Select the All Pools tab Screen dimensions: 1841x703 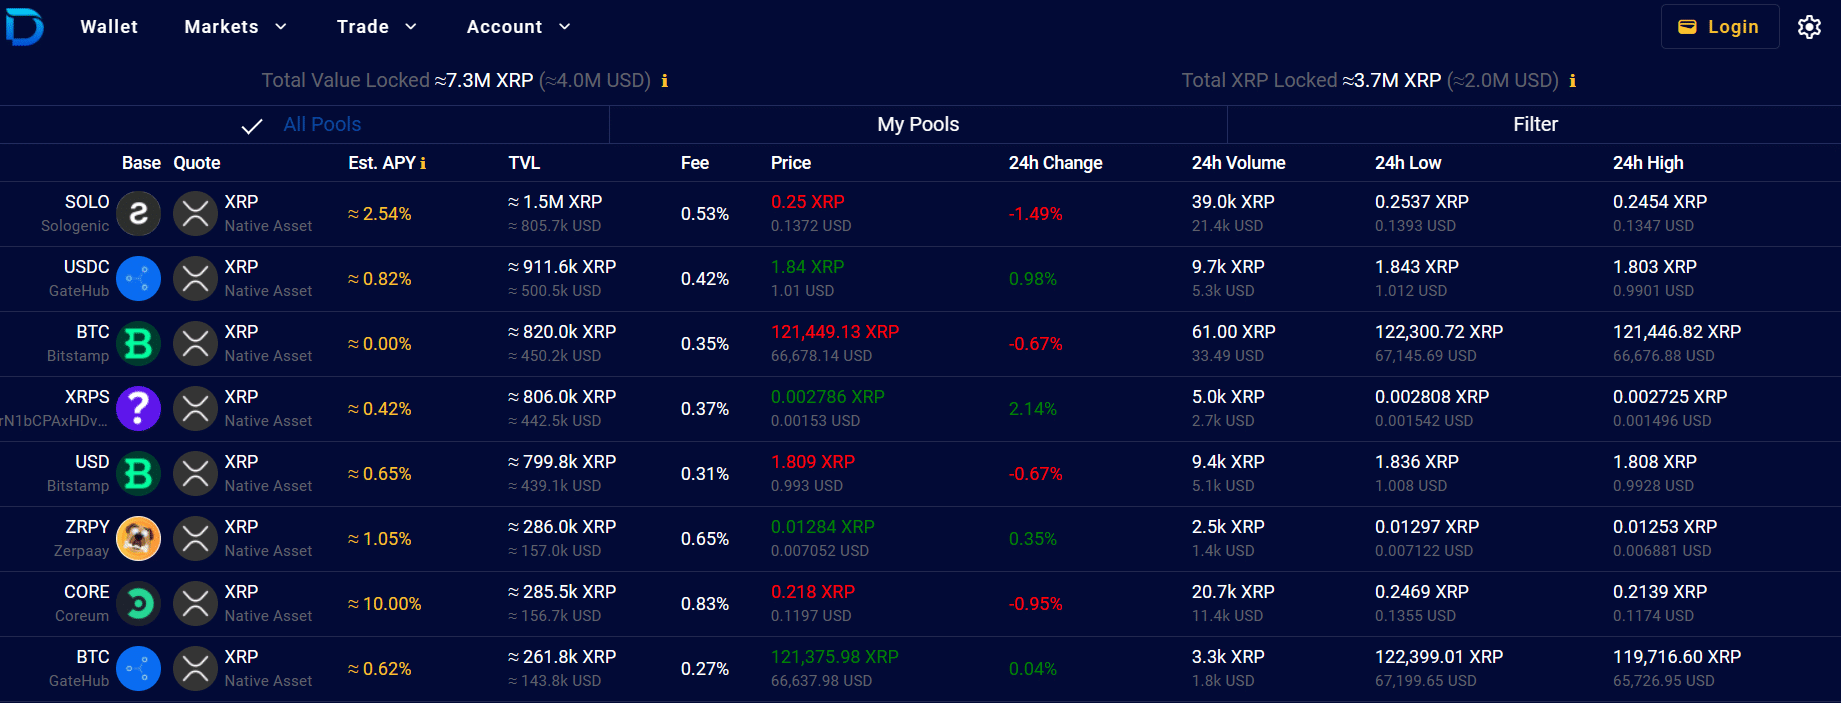click(x=321, y=124)
